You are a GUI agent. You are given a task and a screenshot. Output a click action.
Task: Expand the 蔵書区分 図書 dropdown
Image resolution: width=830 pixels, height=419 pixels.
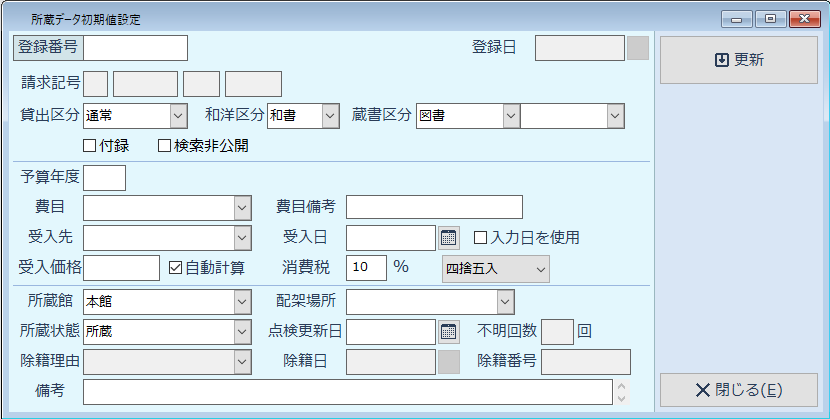tap(511, 116)
